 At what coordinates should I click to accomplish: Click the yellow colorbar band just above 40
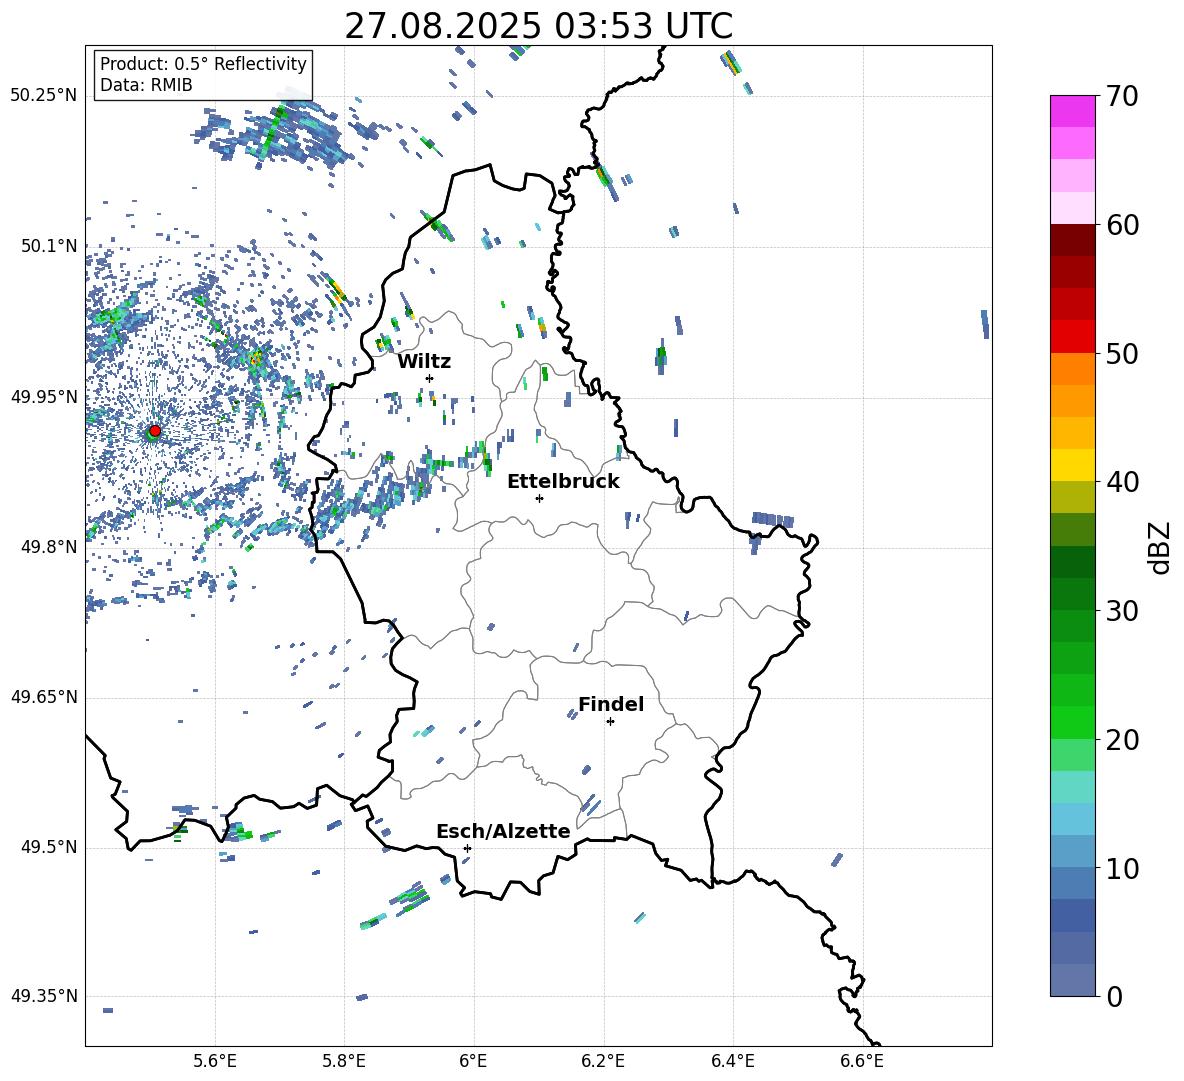1072,465
